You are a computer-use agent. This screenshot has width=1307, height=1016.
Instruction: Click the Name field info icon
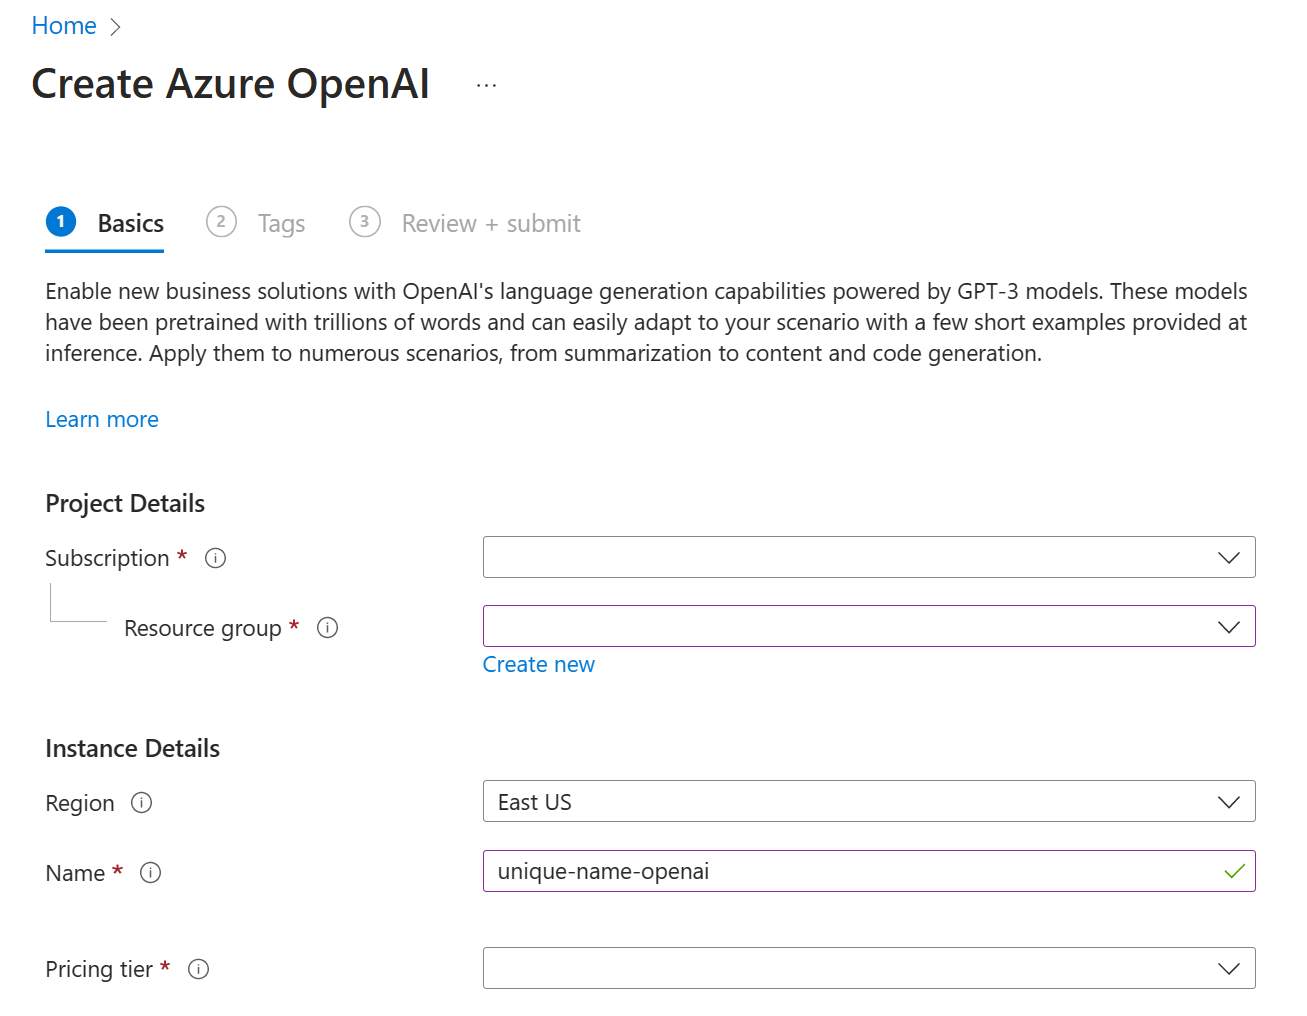pyautogui.click(x=151, y=873)
